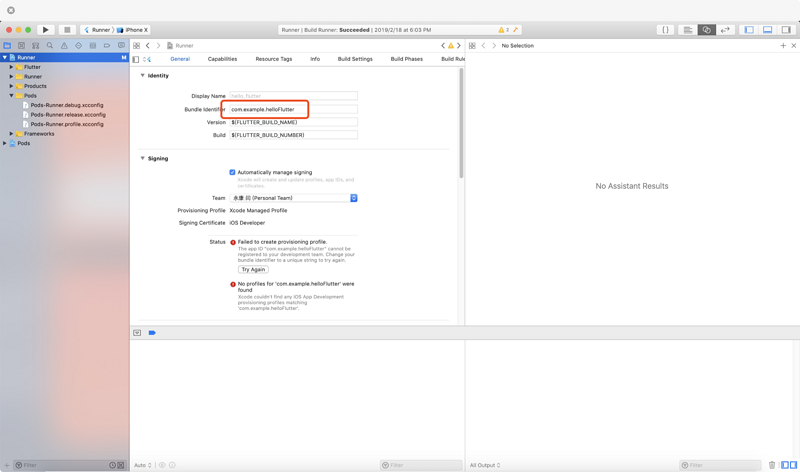Click the editor's related items grid icon
This screenshot has width=800, height=472.
[137, 45]
